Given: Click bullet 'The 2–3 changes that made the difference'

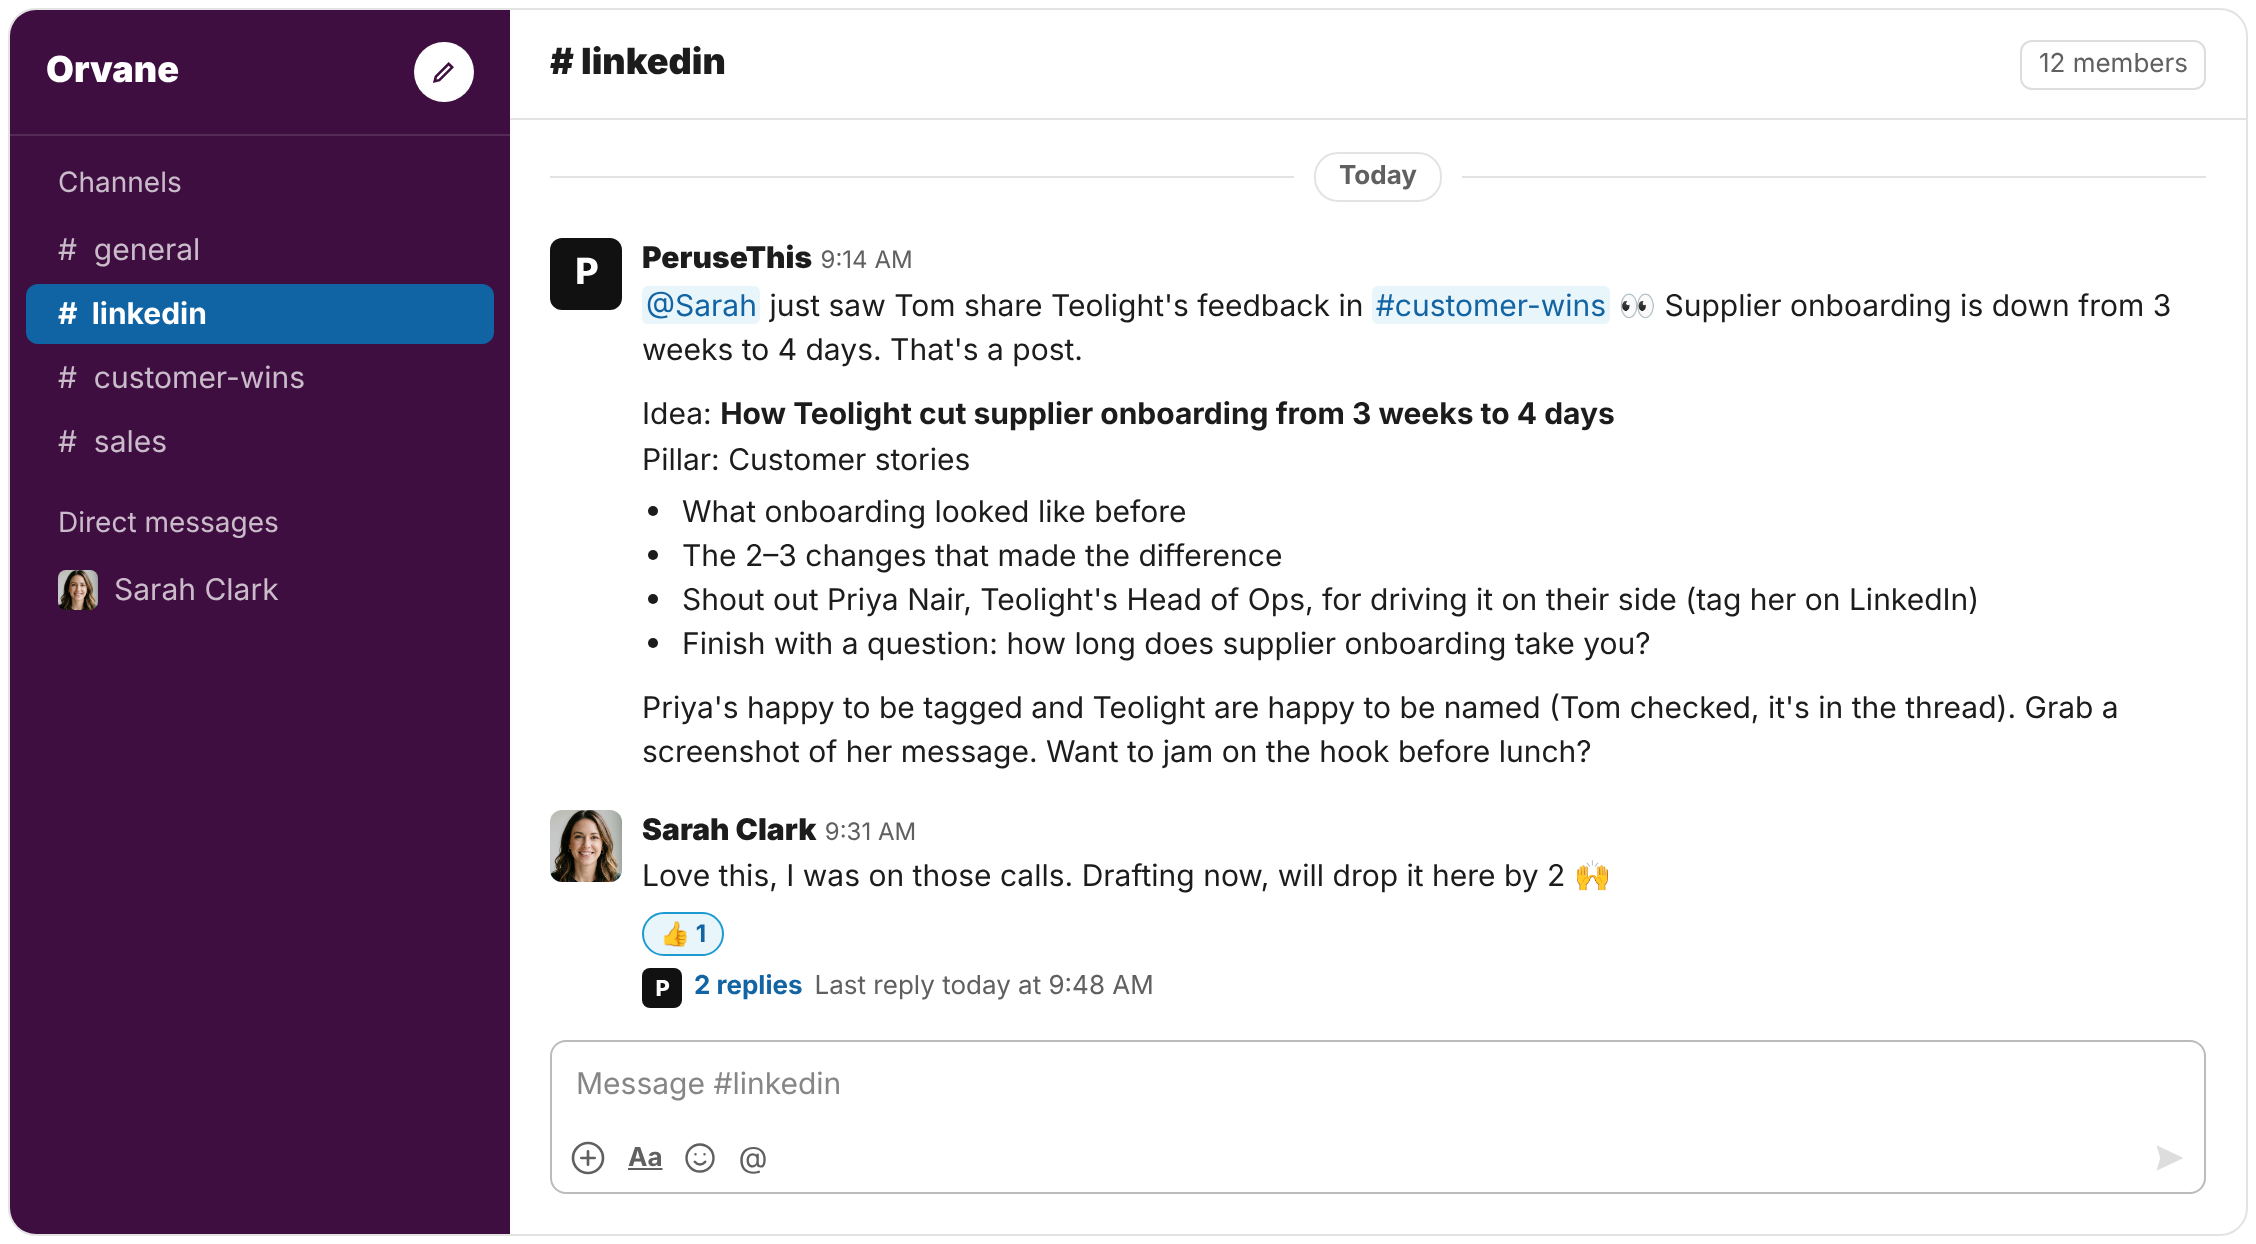Looking at the screenshot, I should pyautogui.click(x=982, y=556).
